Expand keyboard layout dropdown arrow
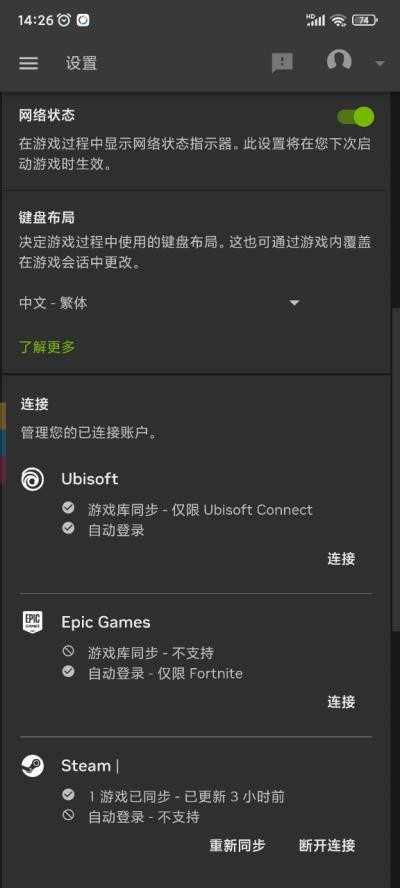The image size is (400, 888). 294,303
